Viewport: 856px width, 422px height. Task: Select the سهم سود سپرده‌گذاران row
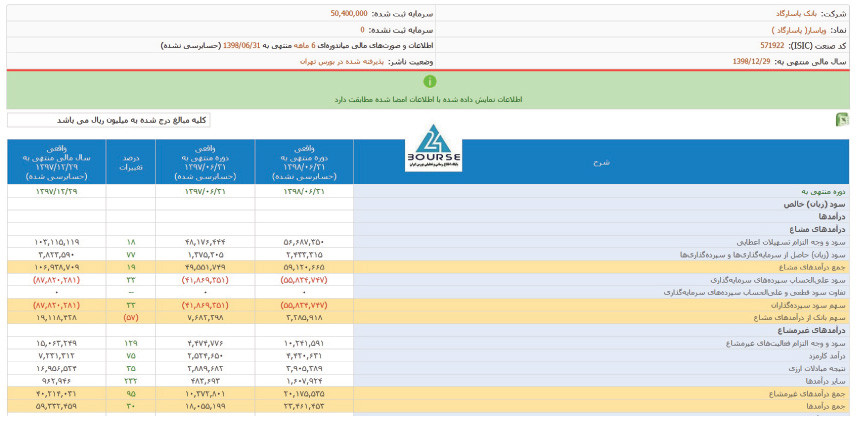(x=600, y=305)
